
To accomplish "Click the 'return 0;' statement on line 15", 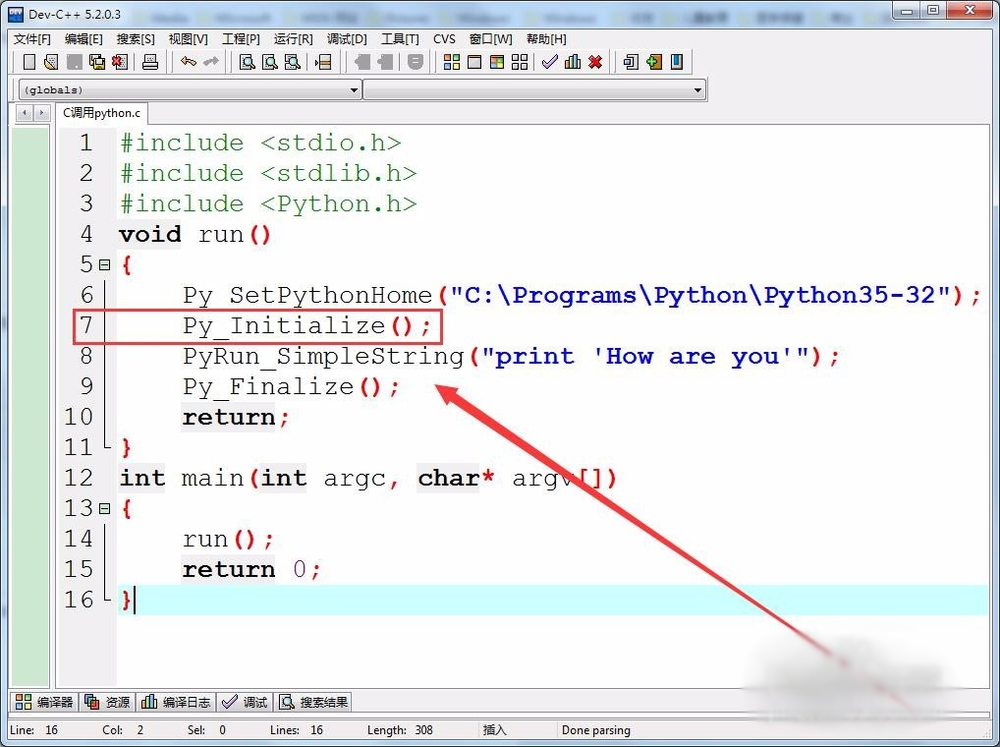I will (251, 569).
